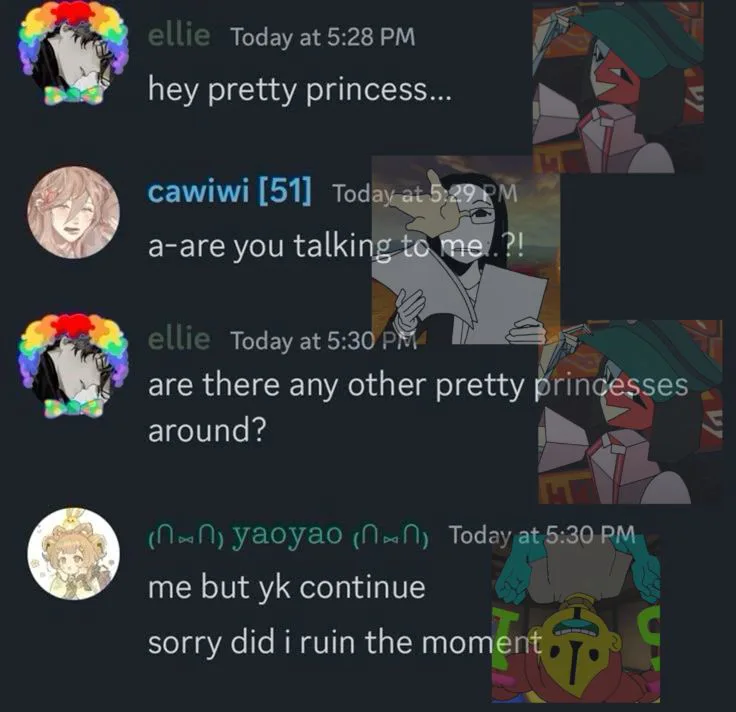Open ellie's rainbow clown avatar on first message
Image resolution: width=736 pixels, height=712 pixels.
tap(74, 55)
